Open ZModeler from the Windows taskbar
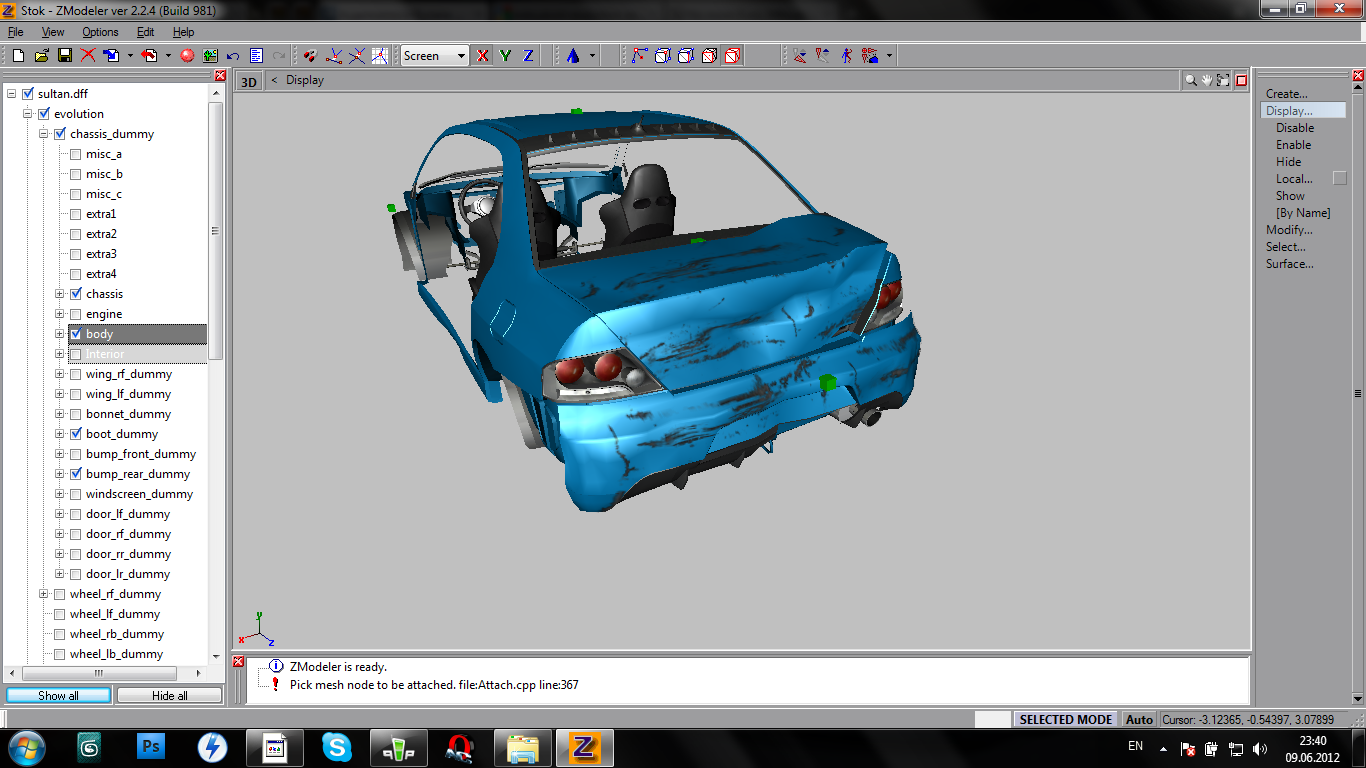Screen dimensions: 1366x768 [584, 747]
